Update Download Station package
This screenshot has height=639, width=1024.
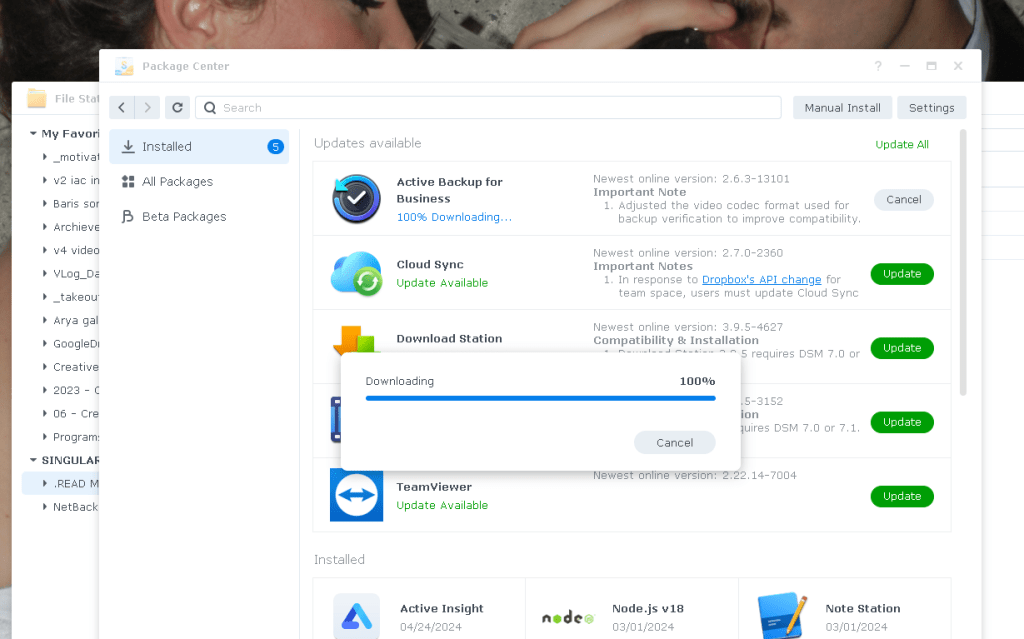tap(902, 348)
